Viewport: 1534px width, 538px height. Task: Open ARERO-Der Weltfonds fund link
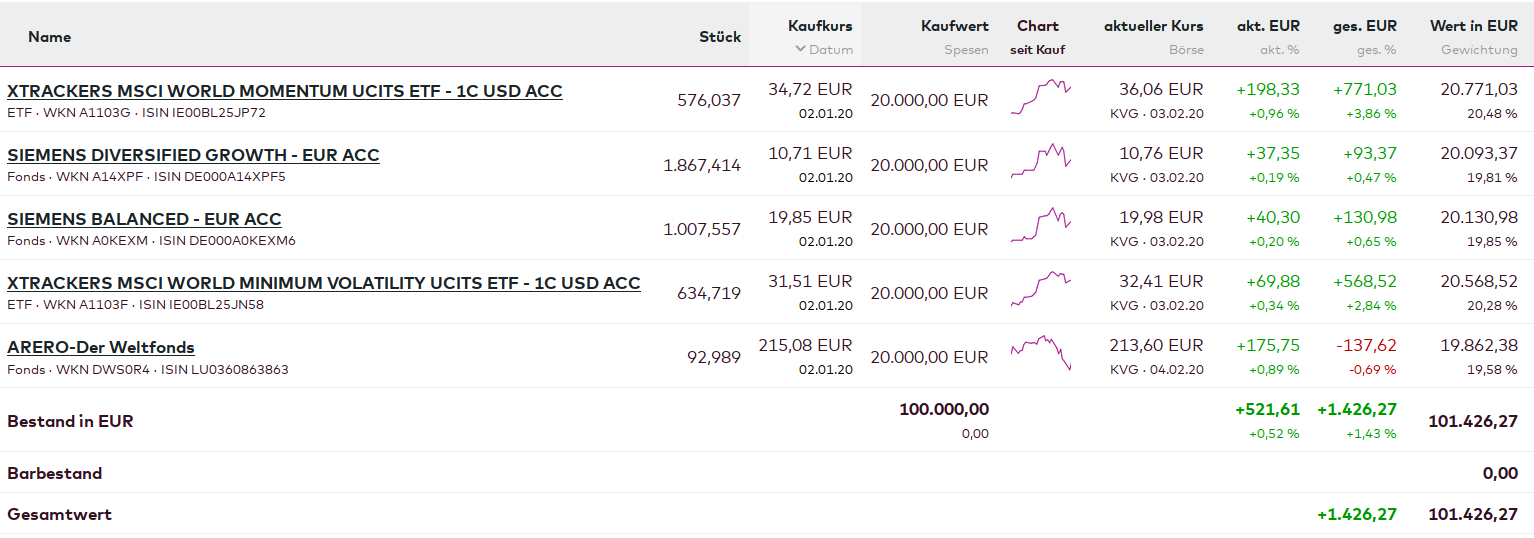pyautogui.click(x=101, y=347)
